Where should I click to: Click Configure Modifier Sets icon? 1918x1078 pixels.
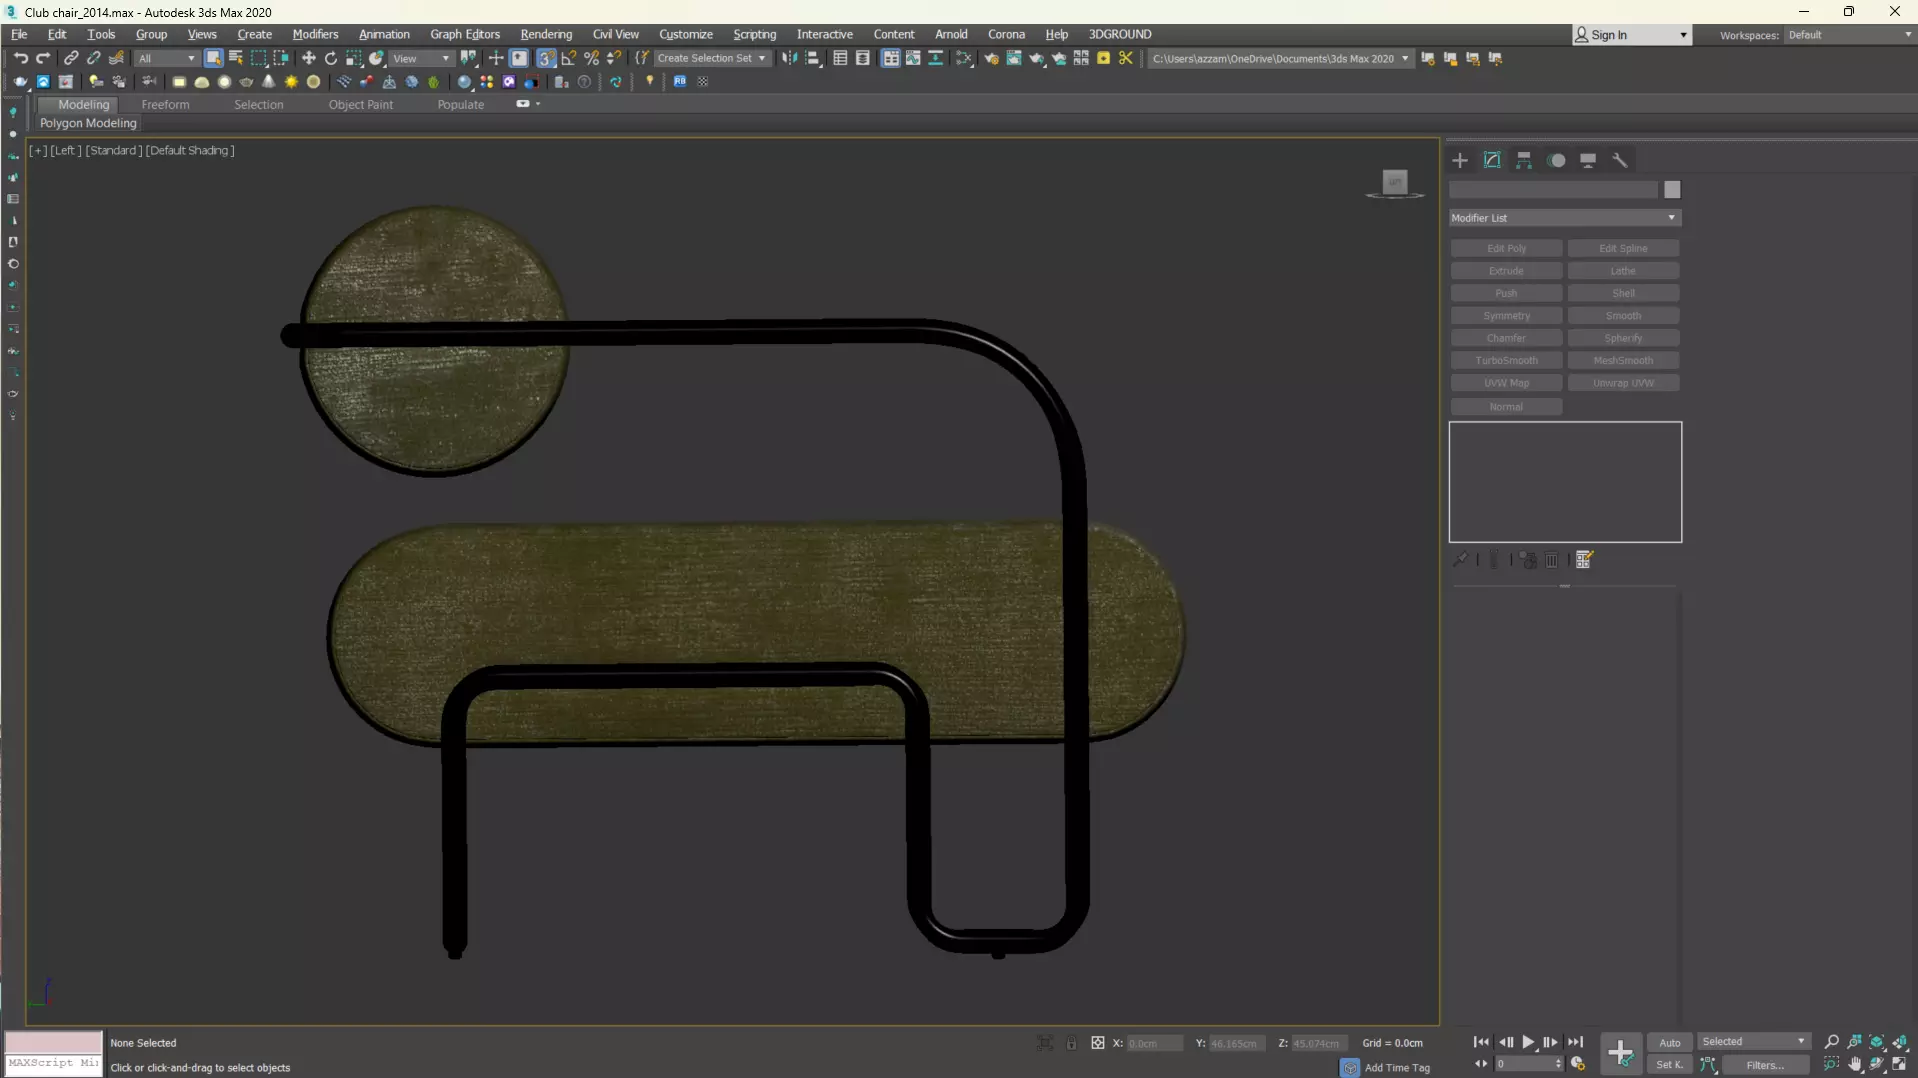[x=1584, y=560]
